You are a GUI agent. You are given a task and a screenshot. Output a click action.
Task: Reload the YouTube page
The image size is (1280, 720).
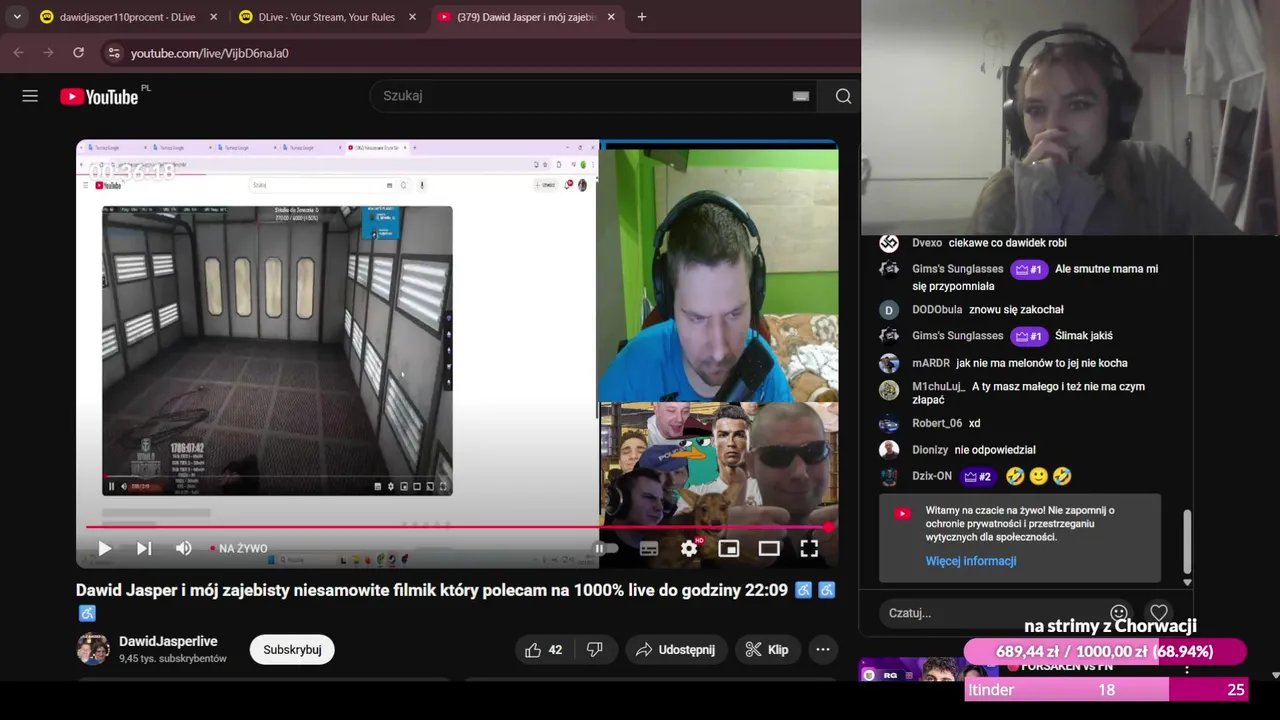point(78,53)
